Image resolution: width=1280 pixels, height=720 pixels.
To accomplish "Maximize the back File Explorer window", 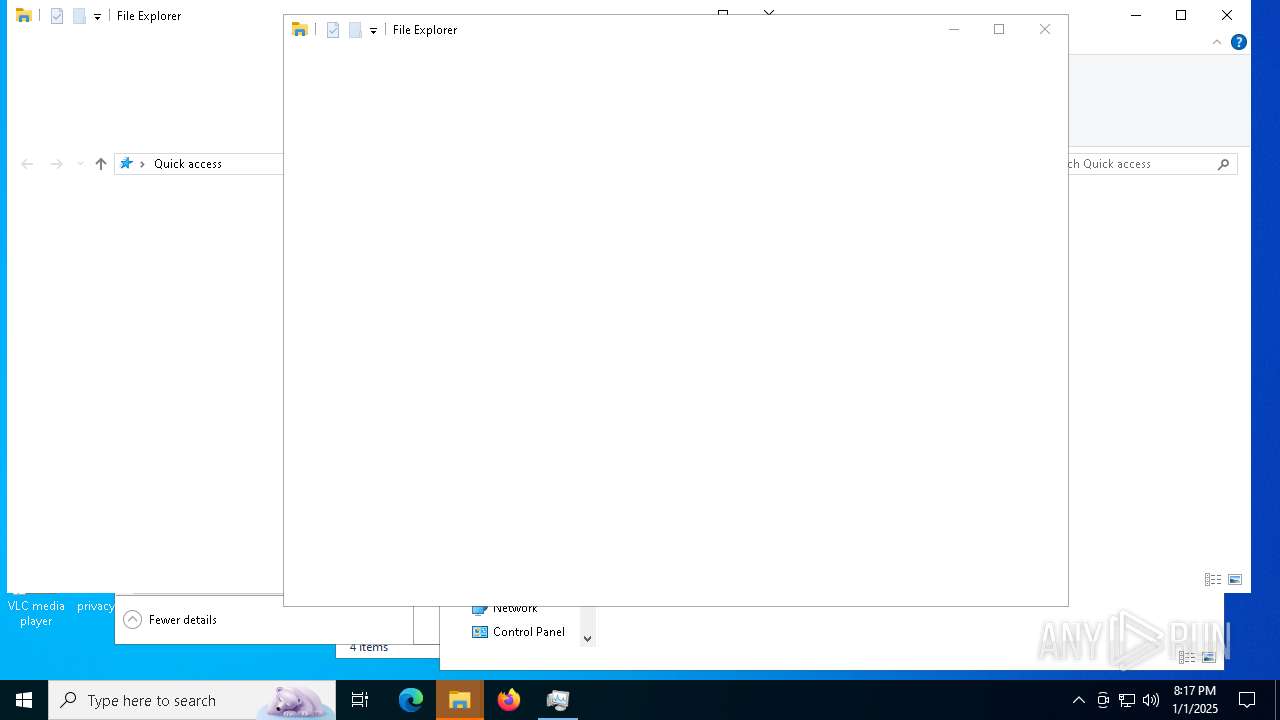I will tap(1181, 15).
